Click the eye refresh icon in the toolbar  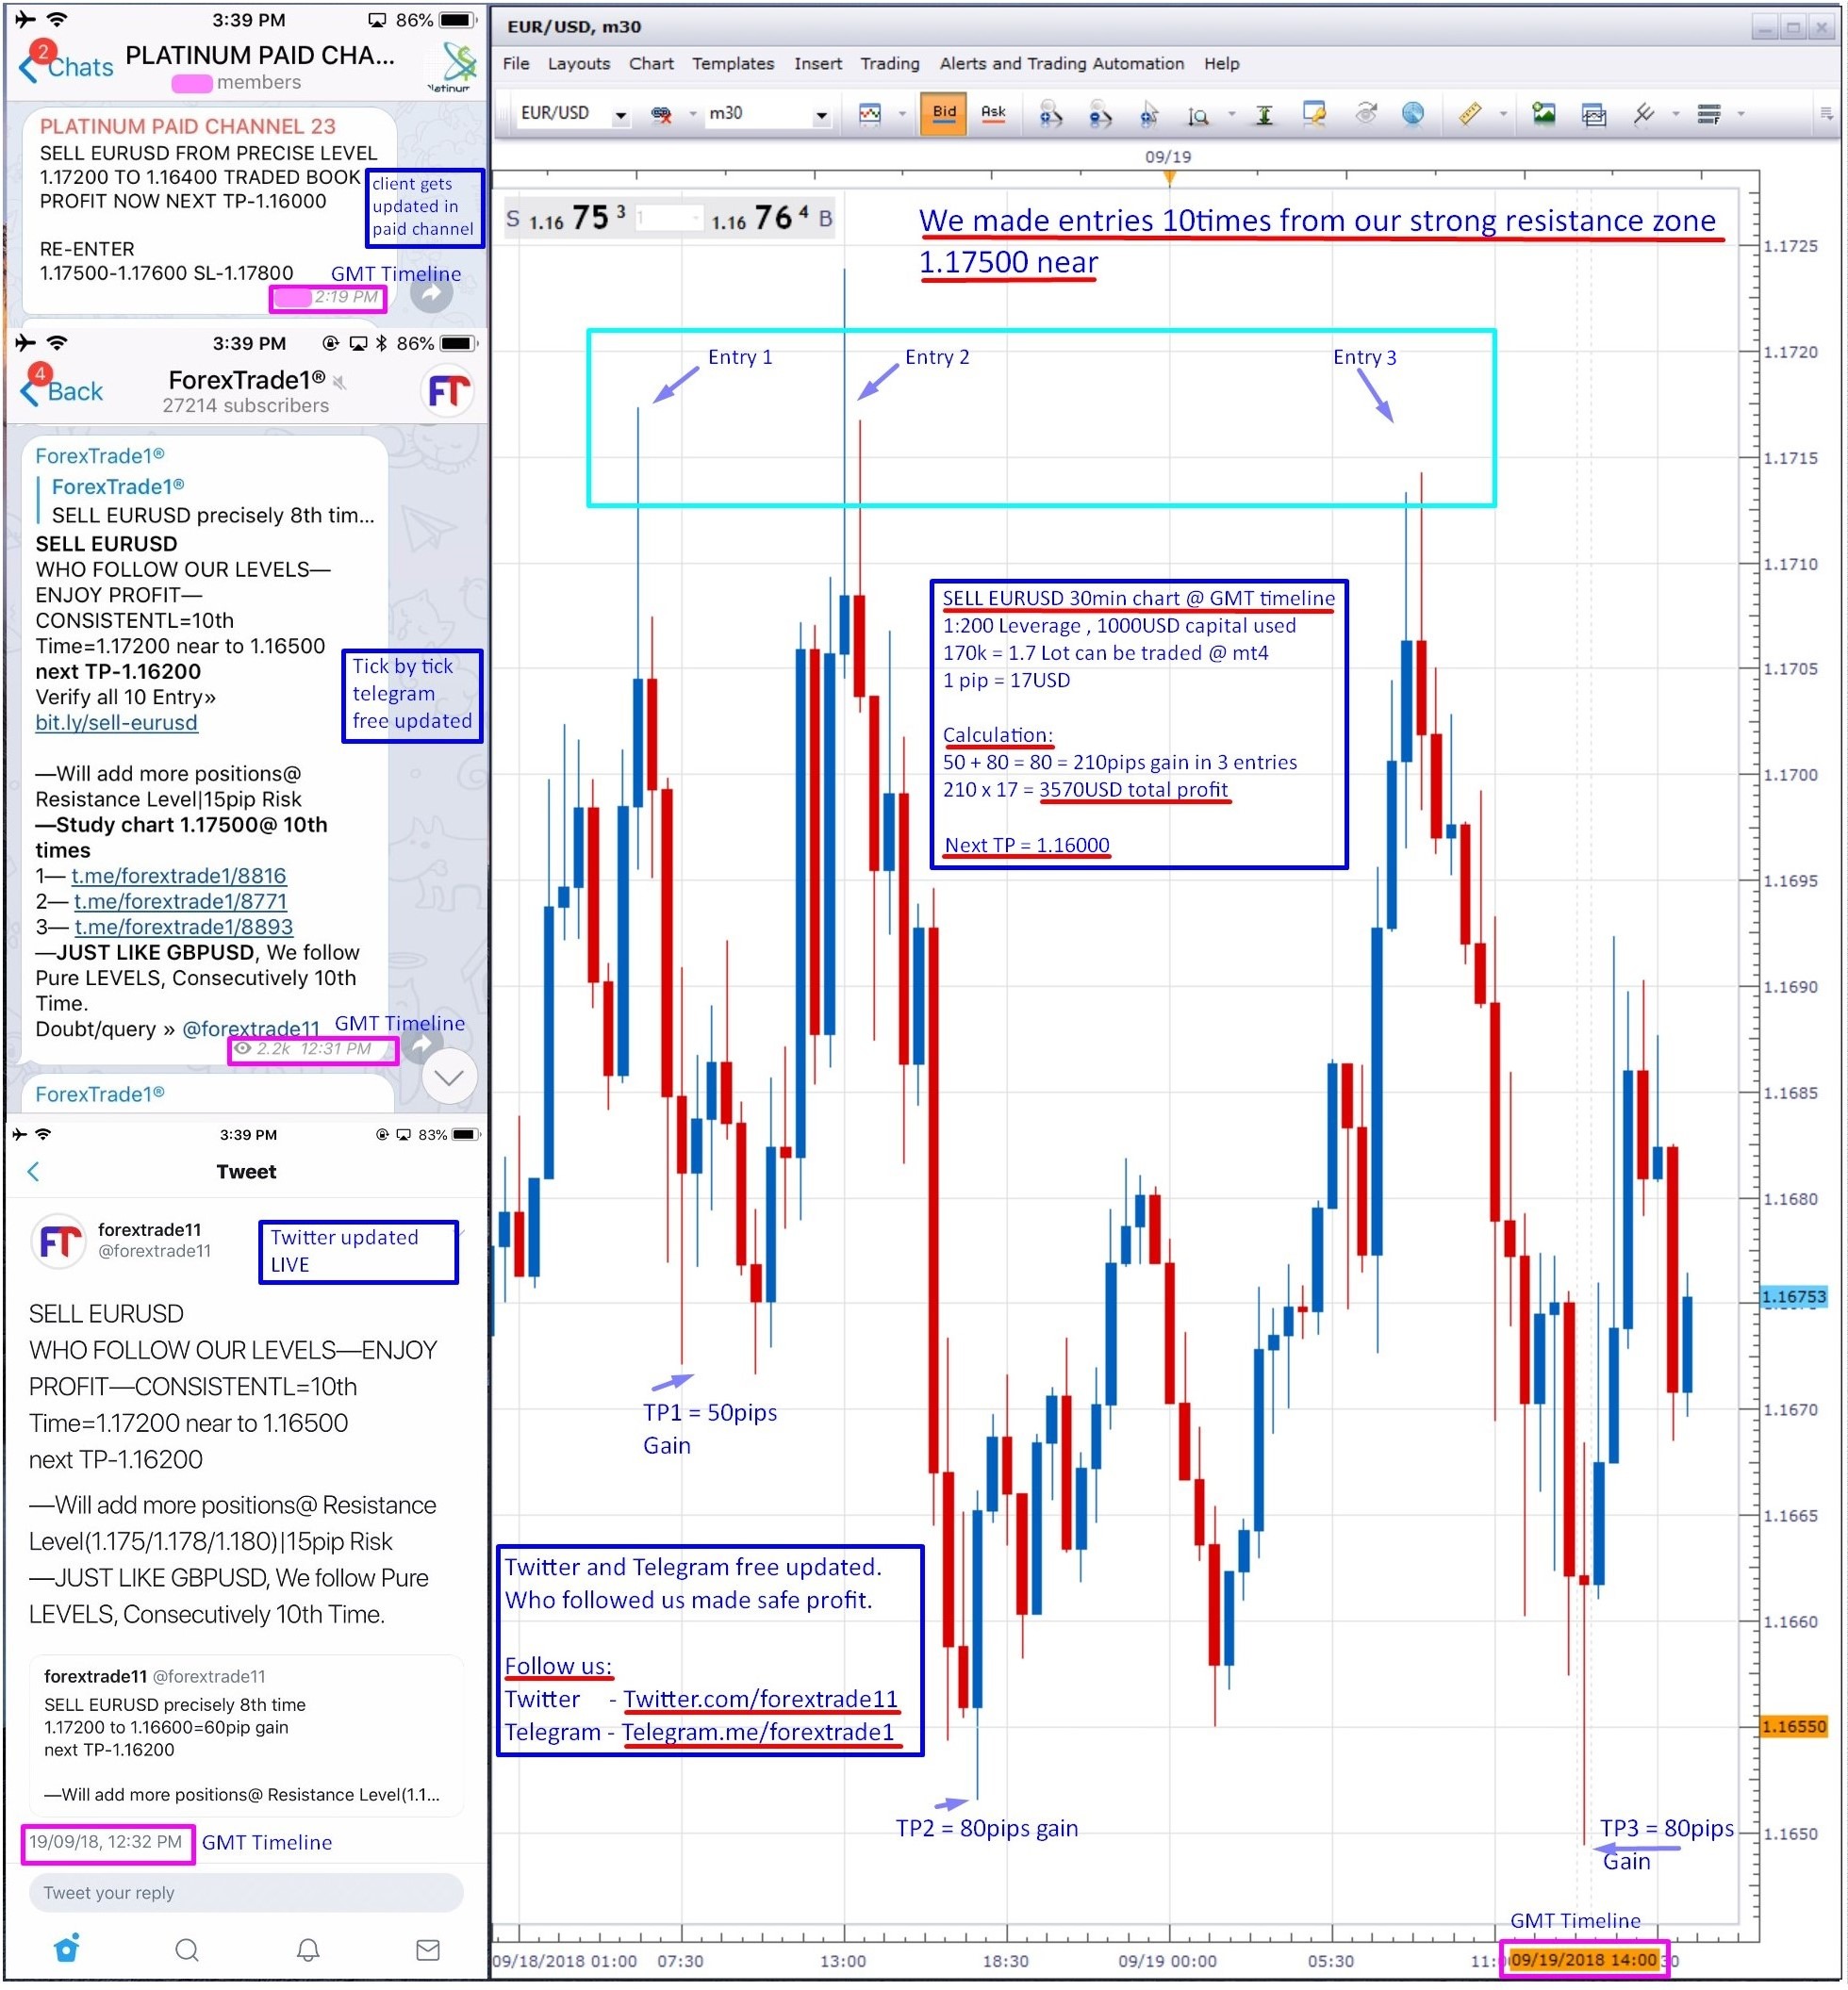[x=1366, y=113]
